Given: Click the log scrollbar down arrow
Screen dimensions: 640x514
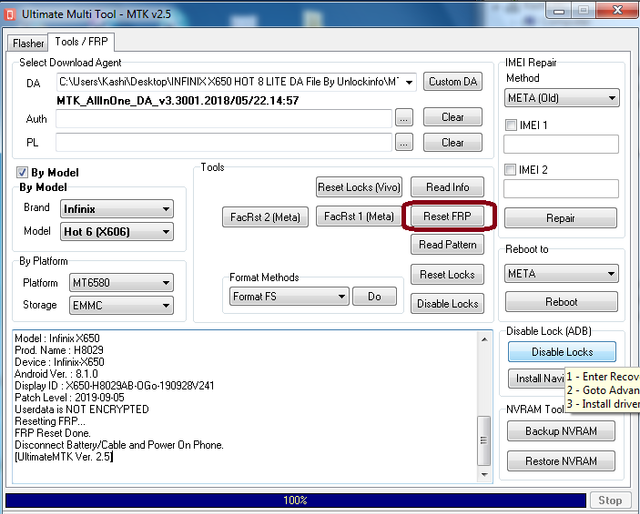Looking at the screenshot, I should tap(484, 474).
